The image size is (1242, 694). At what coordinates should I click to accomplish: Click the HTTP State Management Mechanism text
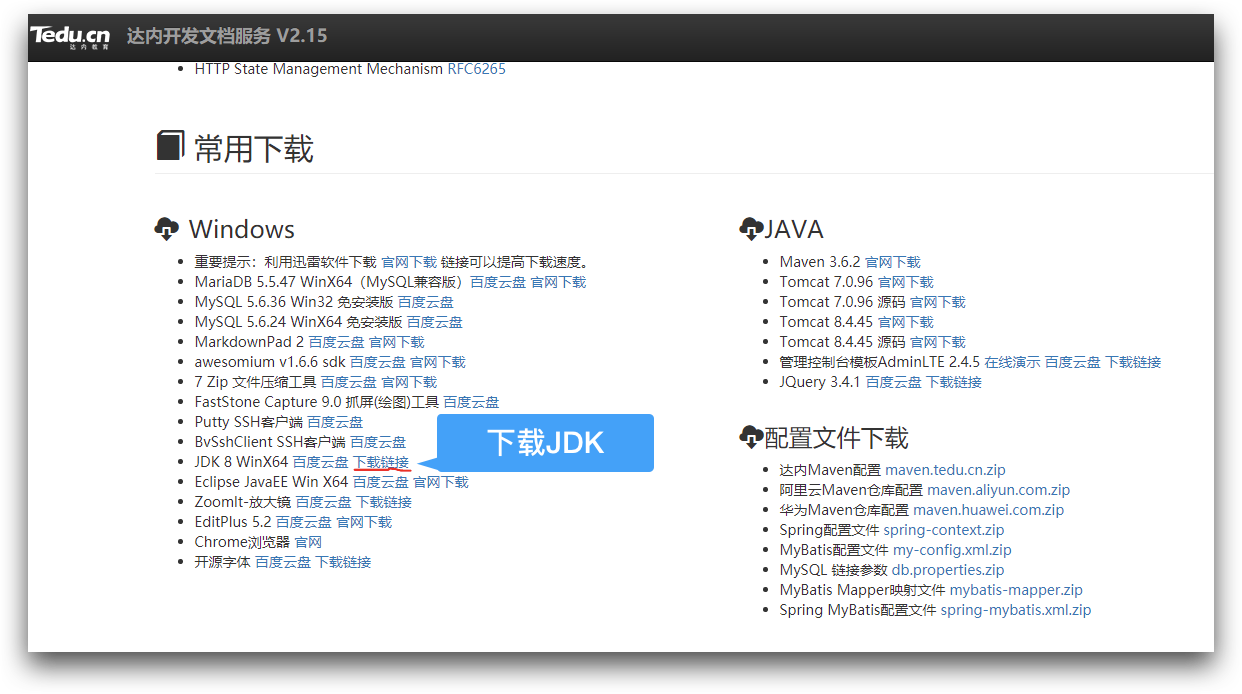tap(318, 69)
